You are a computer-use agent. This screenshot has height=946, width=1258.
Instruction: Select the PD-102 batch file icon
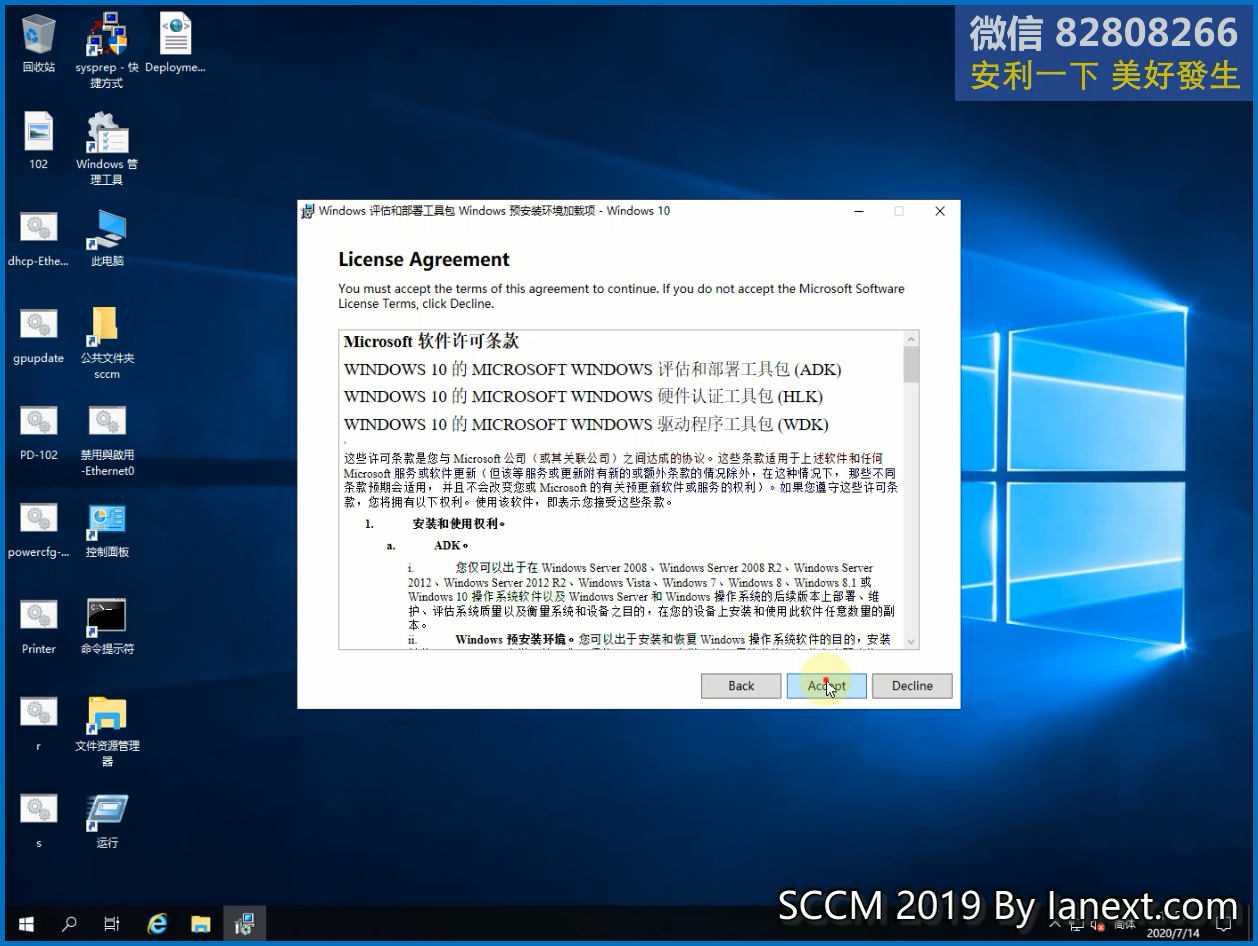click(x=39, y=432)
